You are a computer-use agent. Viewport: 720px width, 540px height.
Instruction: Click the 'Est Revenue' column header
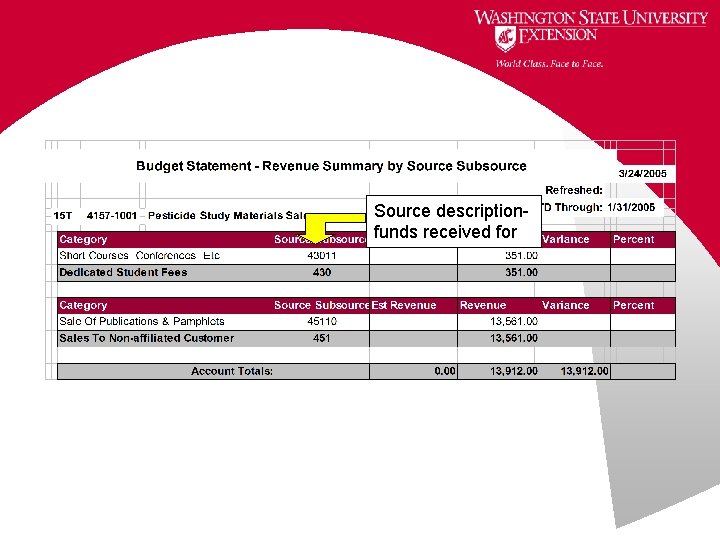404,305
